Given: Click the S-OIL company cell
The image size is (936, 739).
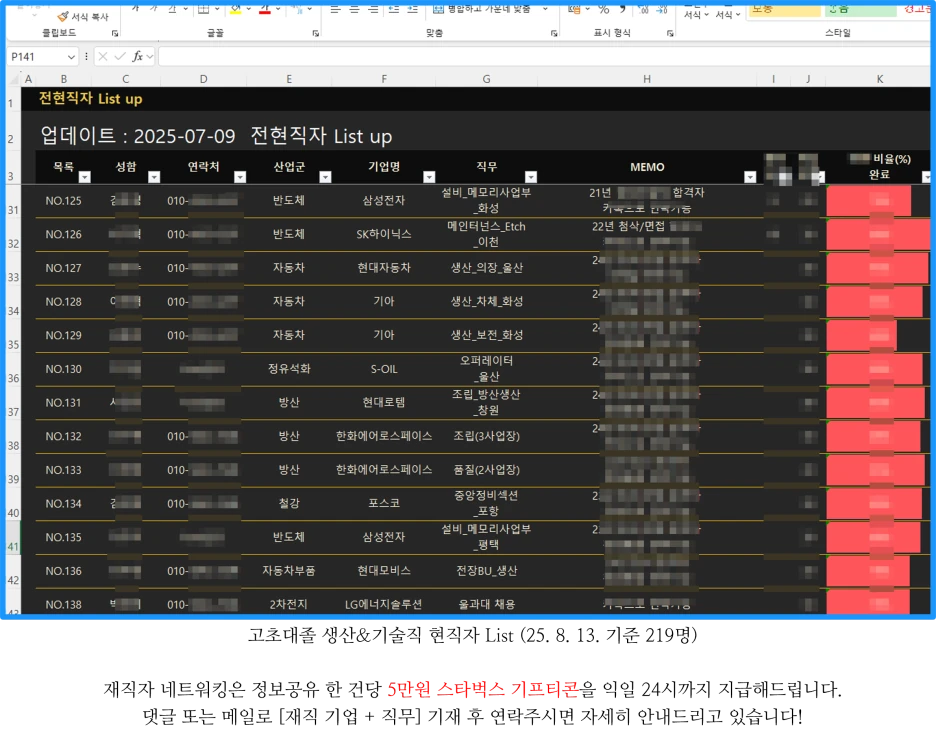Looking at the screenshot, I should (384, 370).
